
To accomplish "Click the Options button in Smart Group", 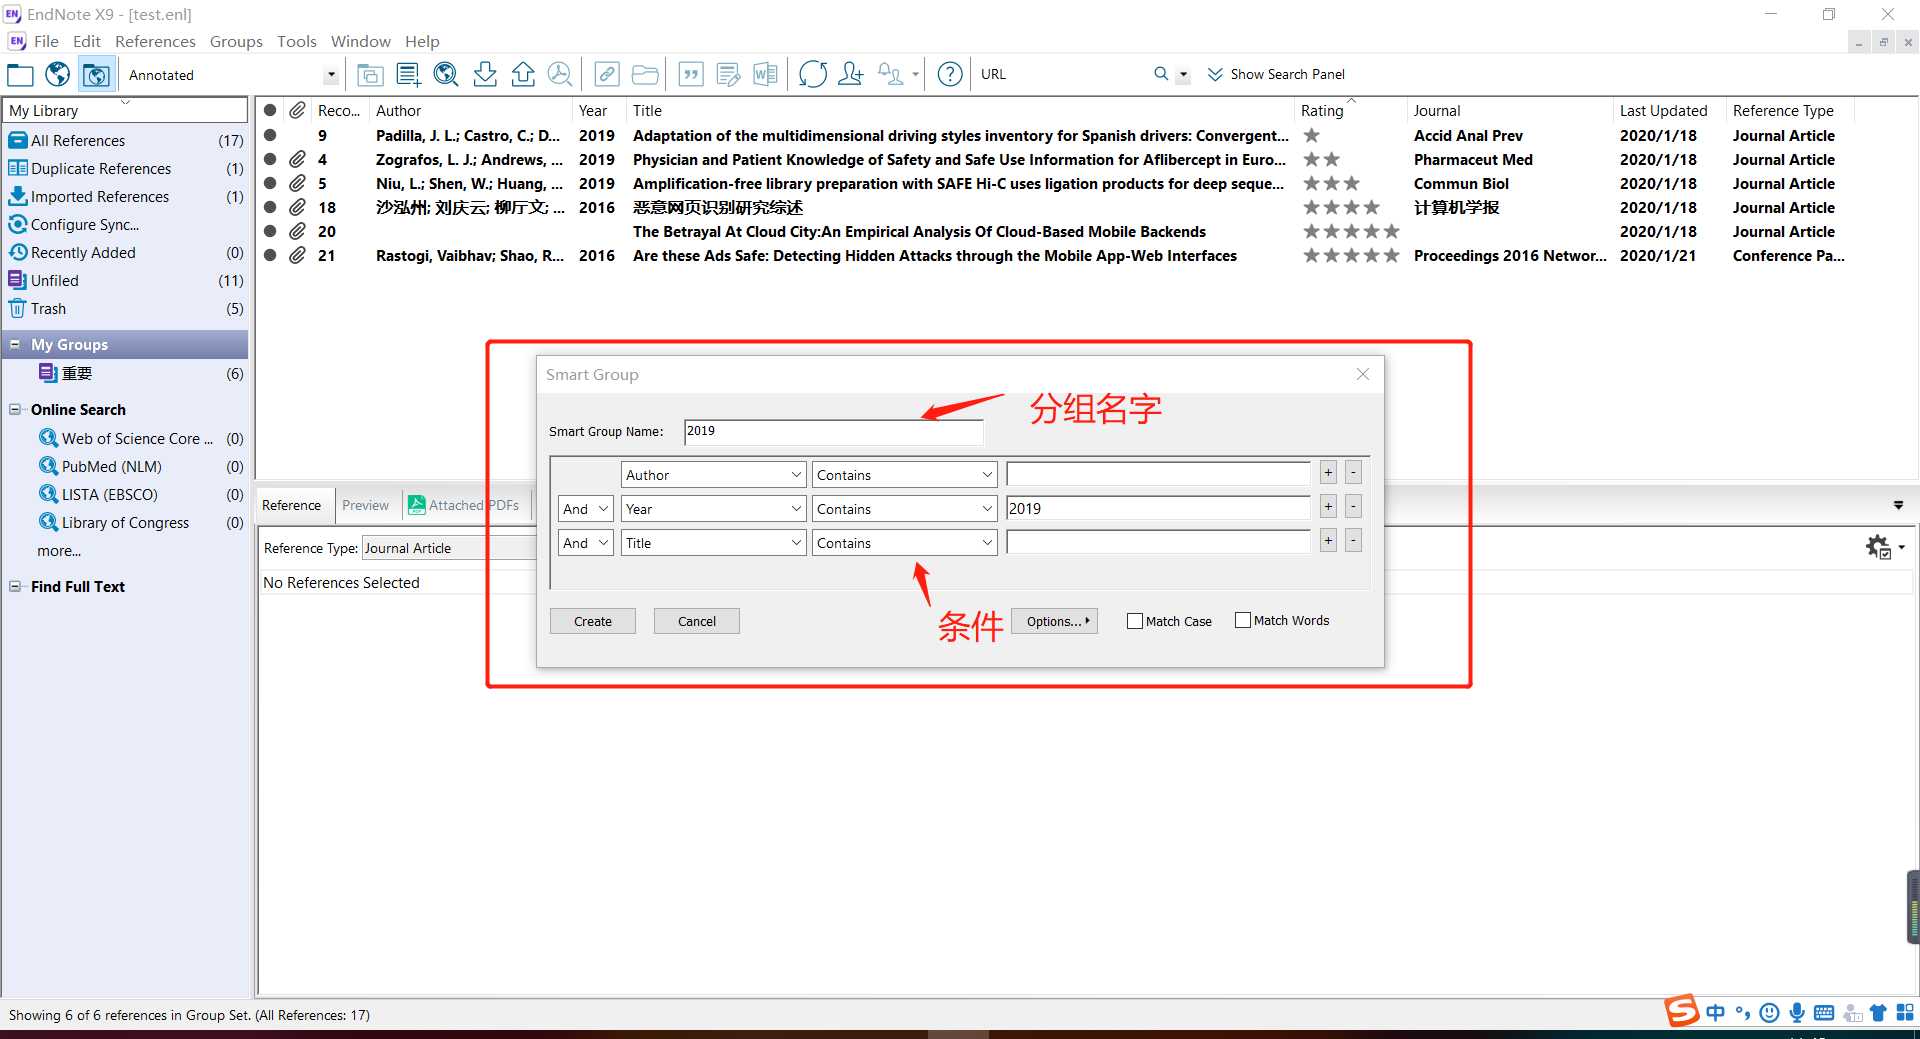I will [1054, 621].
